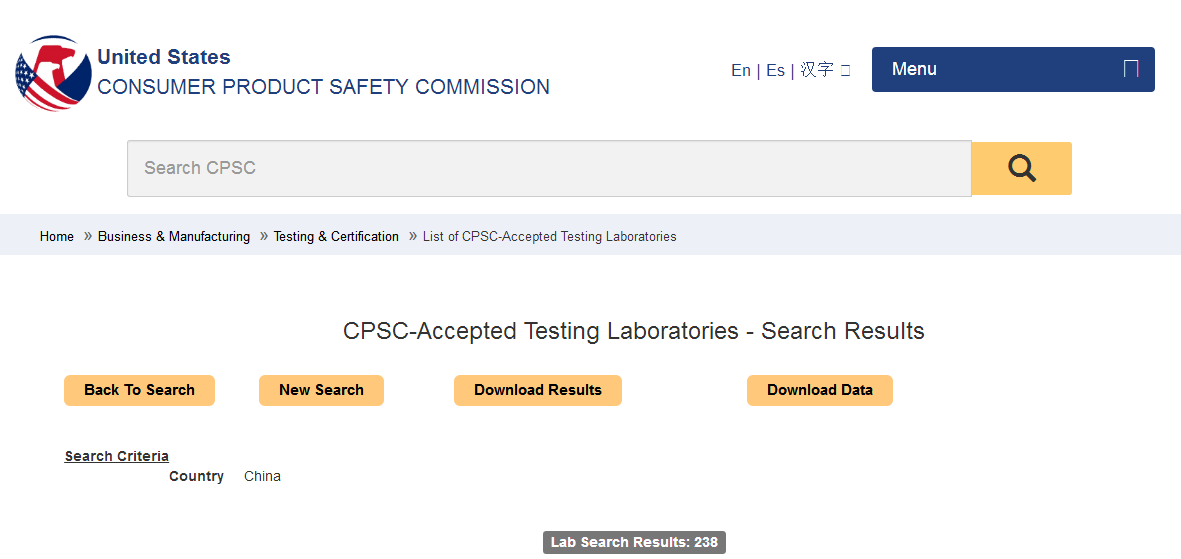
Task: Go to Home breadcrumb
Action: (56, 237)
